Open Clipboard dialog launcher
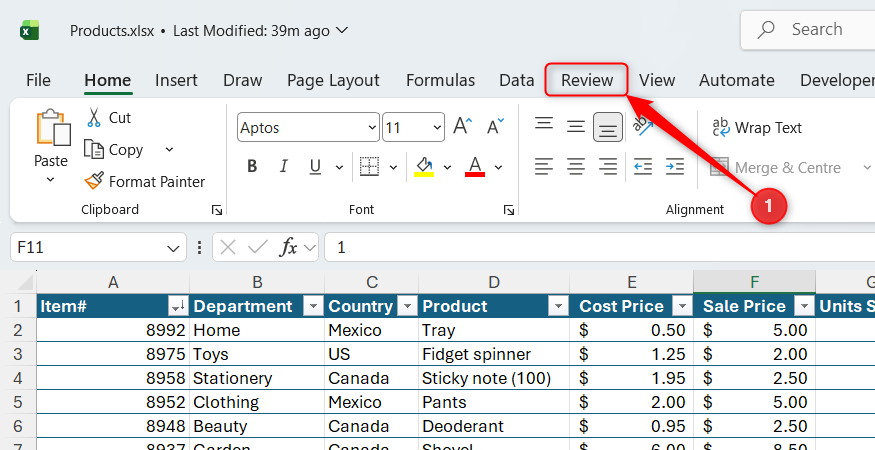875x450 pixels. click(x=217, y=210)
